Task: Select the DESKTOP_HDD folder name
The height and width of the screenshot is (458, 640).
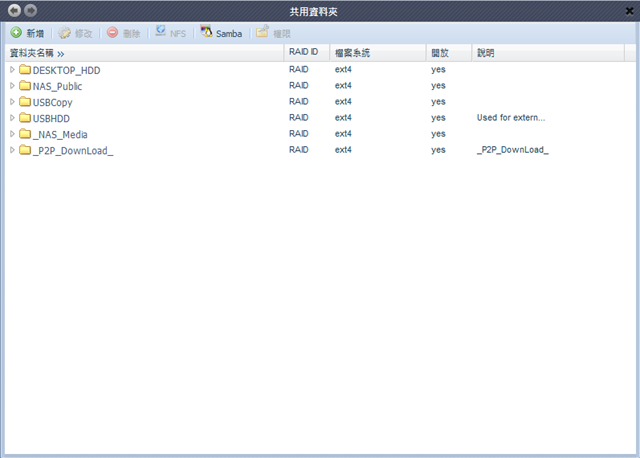Action: tap(67, 70)
